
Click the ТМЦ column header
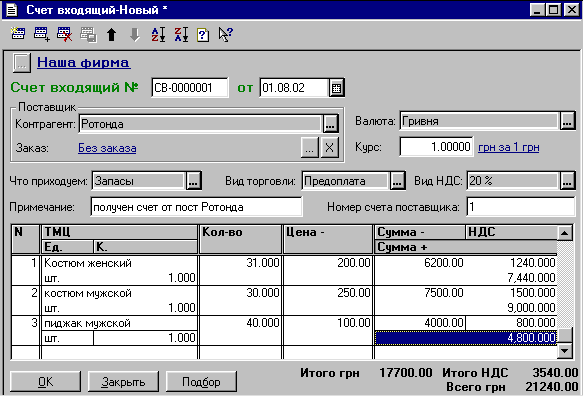(x=119, y=232)
